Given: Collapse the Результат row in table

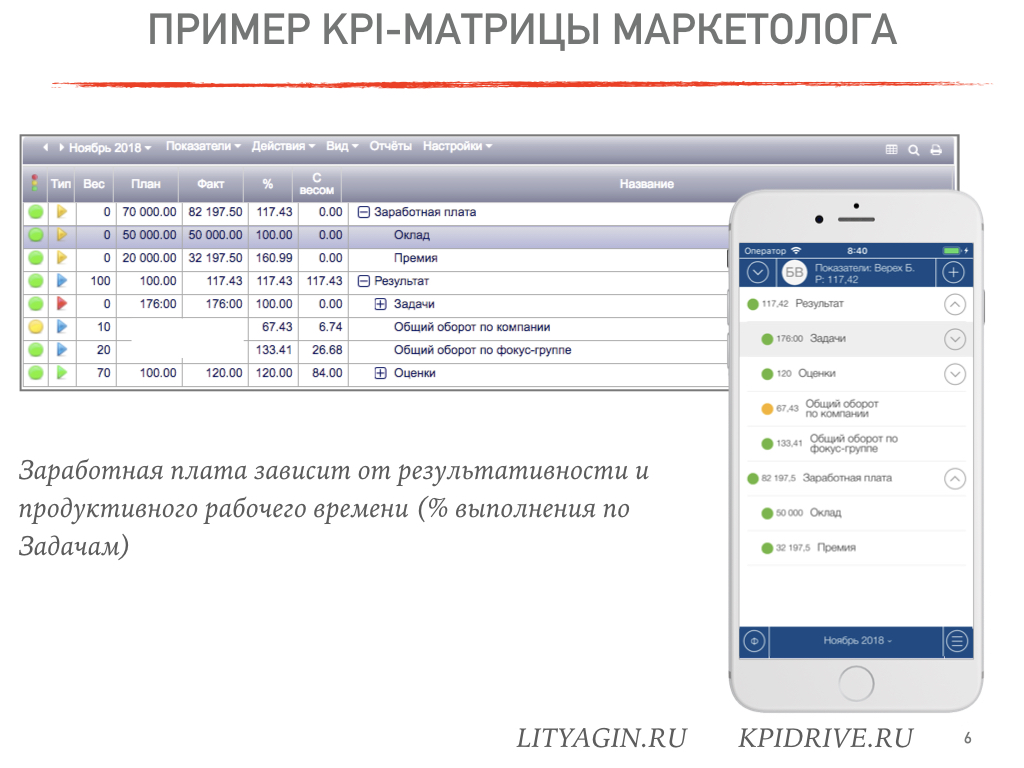Looking at the screenshot, I should [364, 281].
